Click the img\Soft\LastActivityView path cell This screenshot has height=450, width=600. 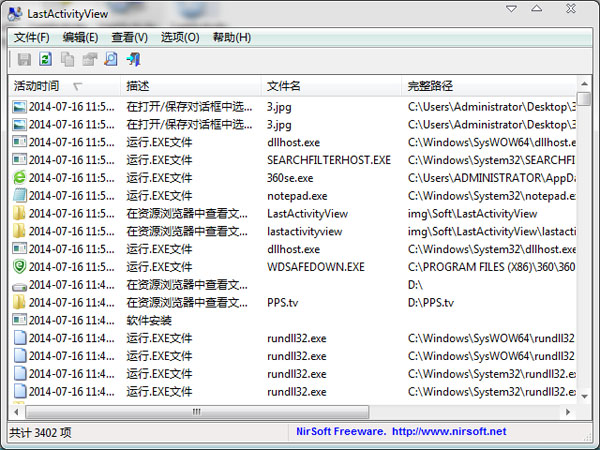click(x=472, y=214)
